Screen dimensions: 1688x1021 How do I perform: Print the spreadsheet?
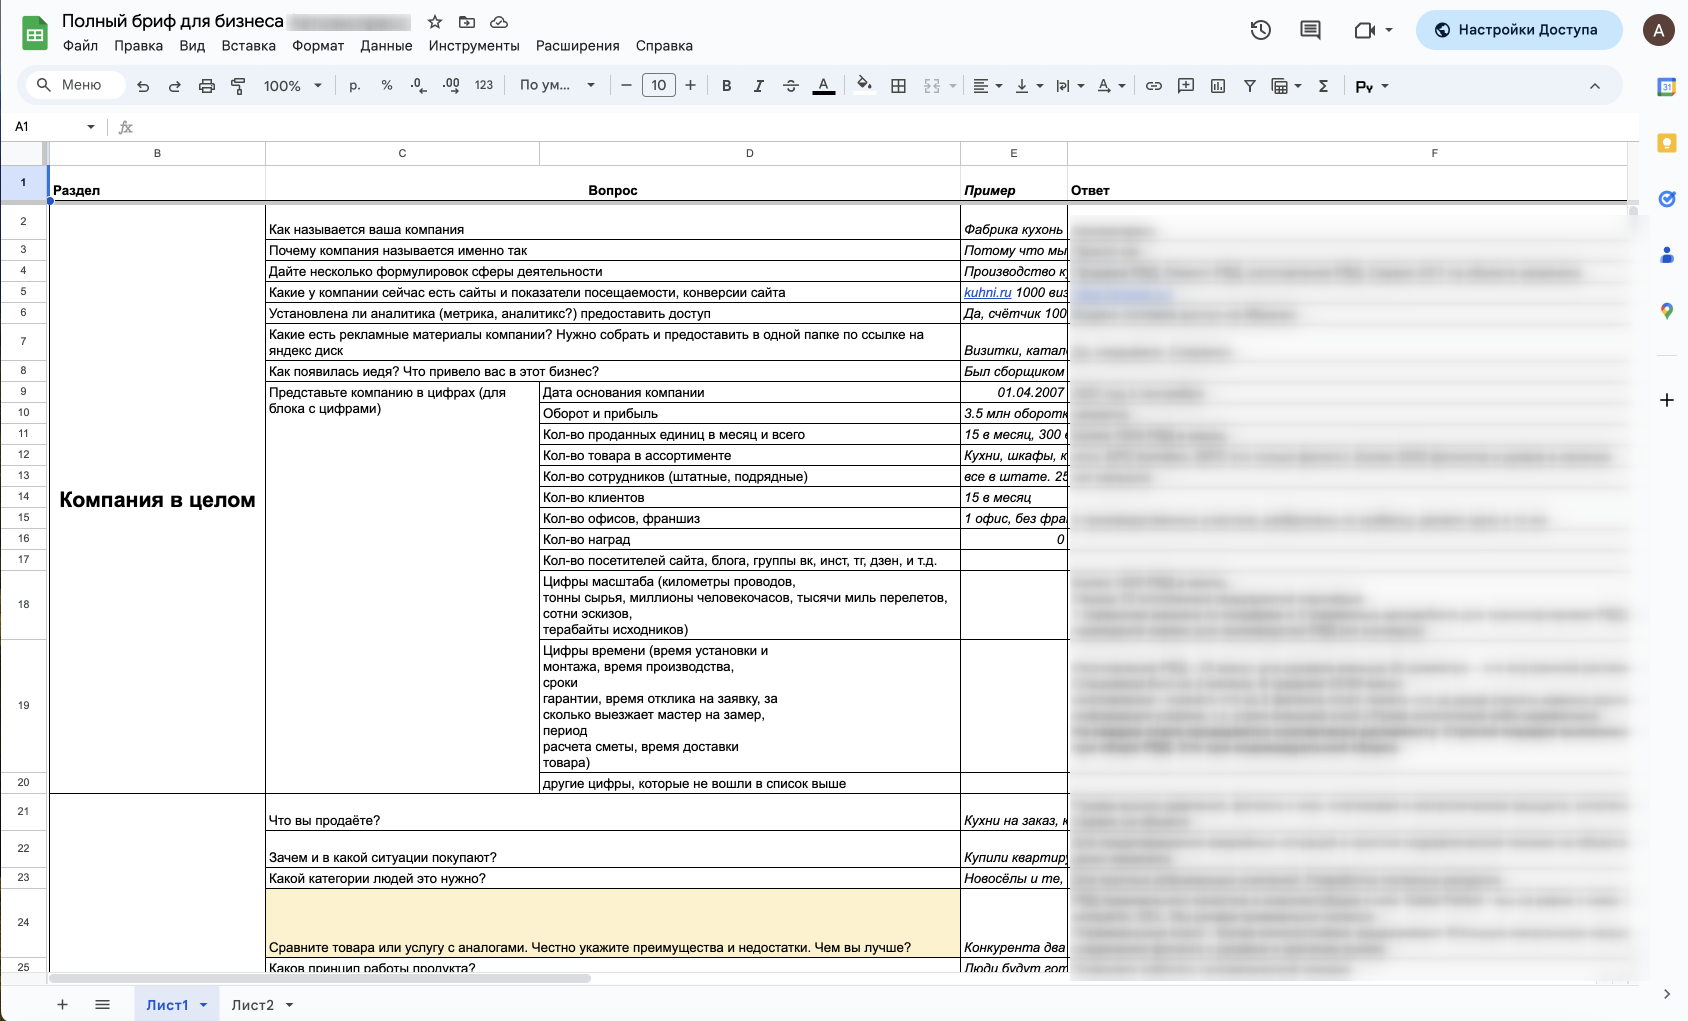(x=207, y=86)
